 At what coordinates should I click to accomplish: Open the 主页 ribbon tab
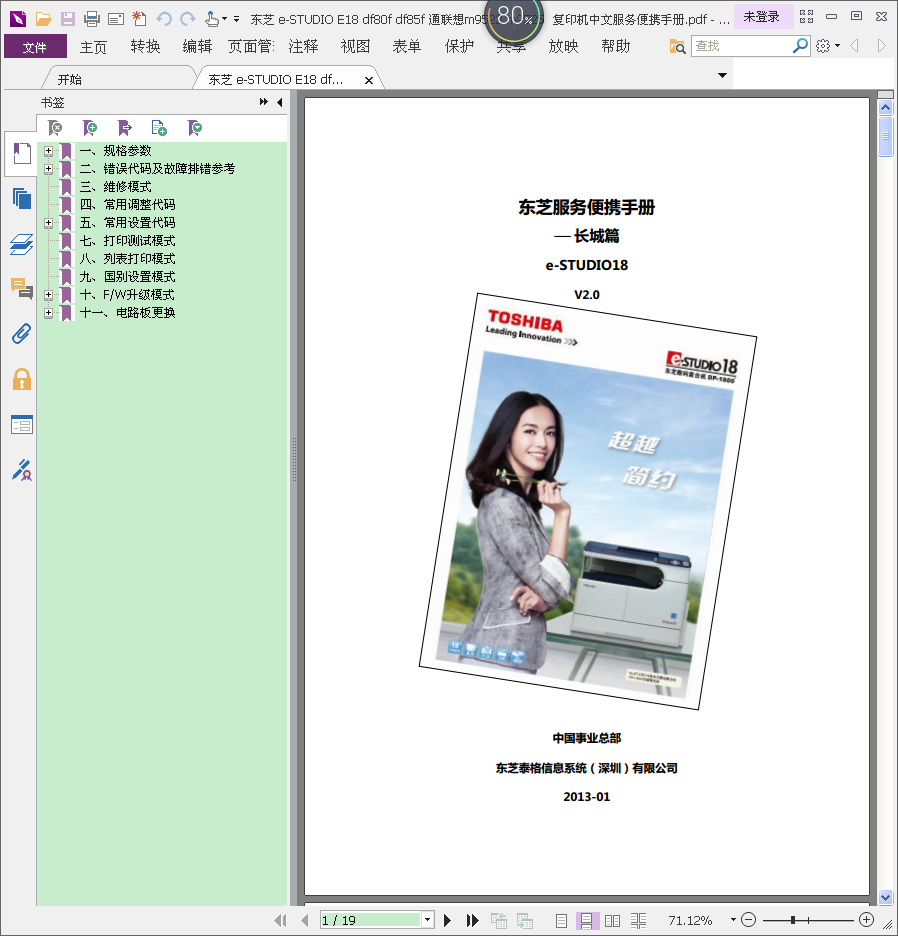tap(93, 47)
